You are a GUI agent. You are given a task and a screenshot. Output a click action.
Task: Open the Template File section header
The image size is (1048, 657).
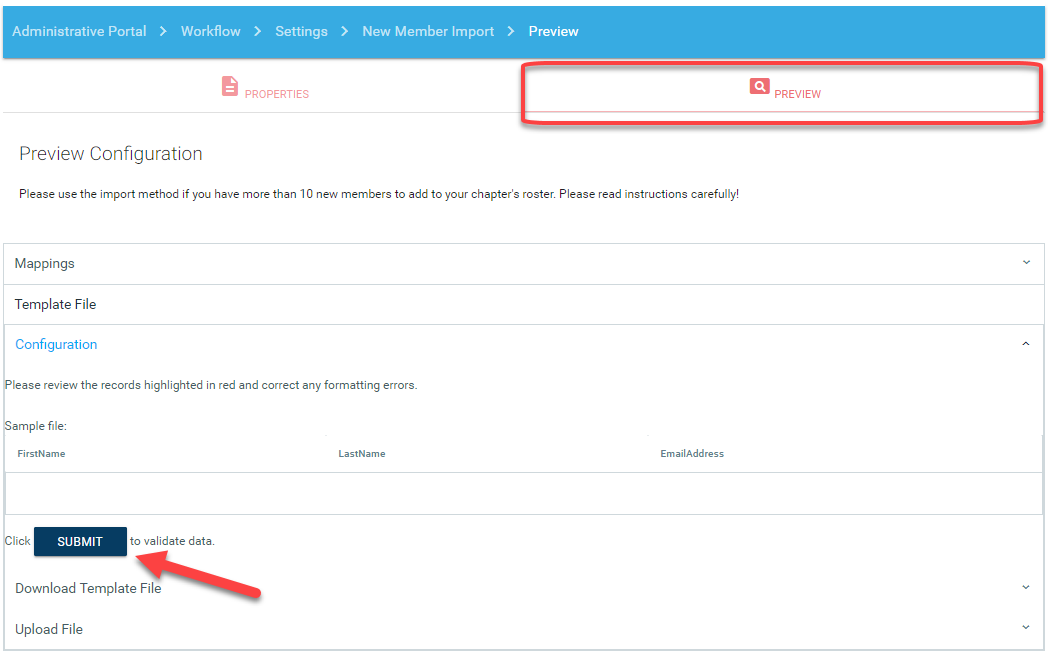point(56,304)
